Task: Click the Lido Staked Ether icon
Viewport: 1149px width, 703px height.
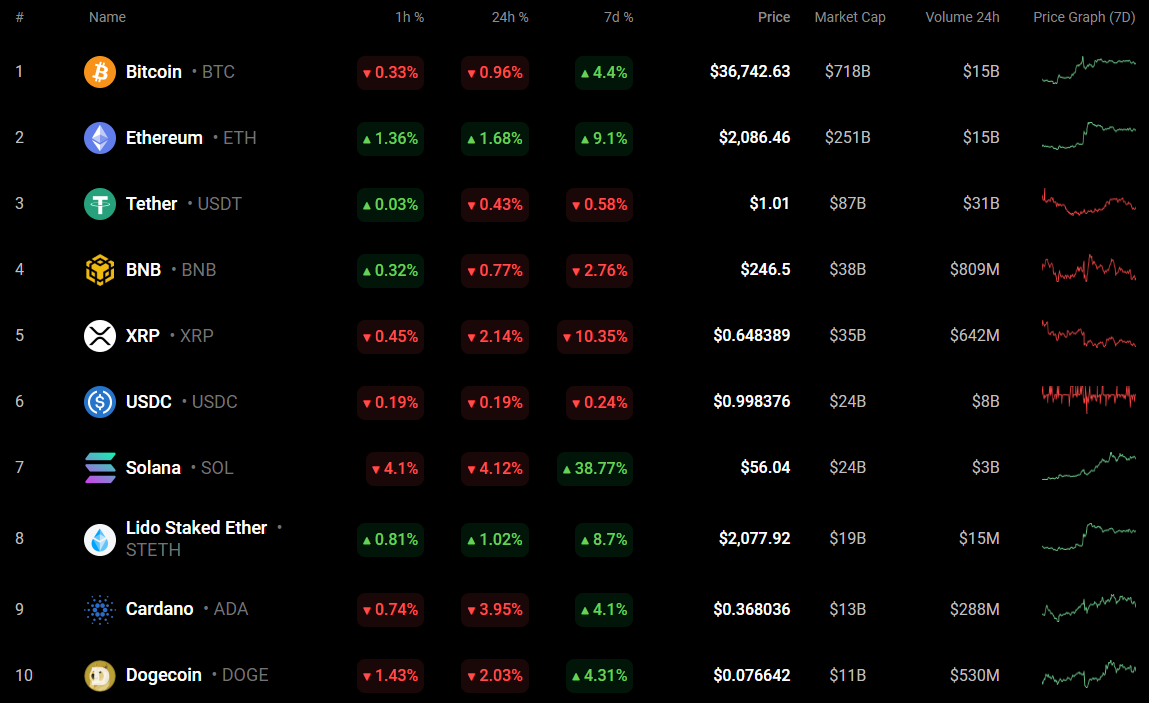Action: pos(100,539)
